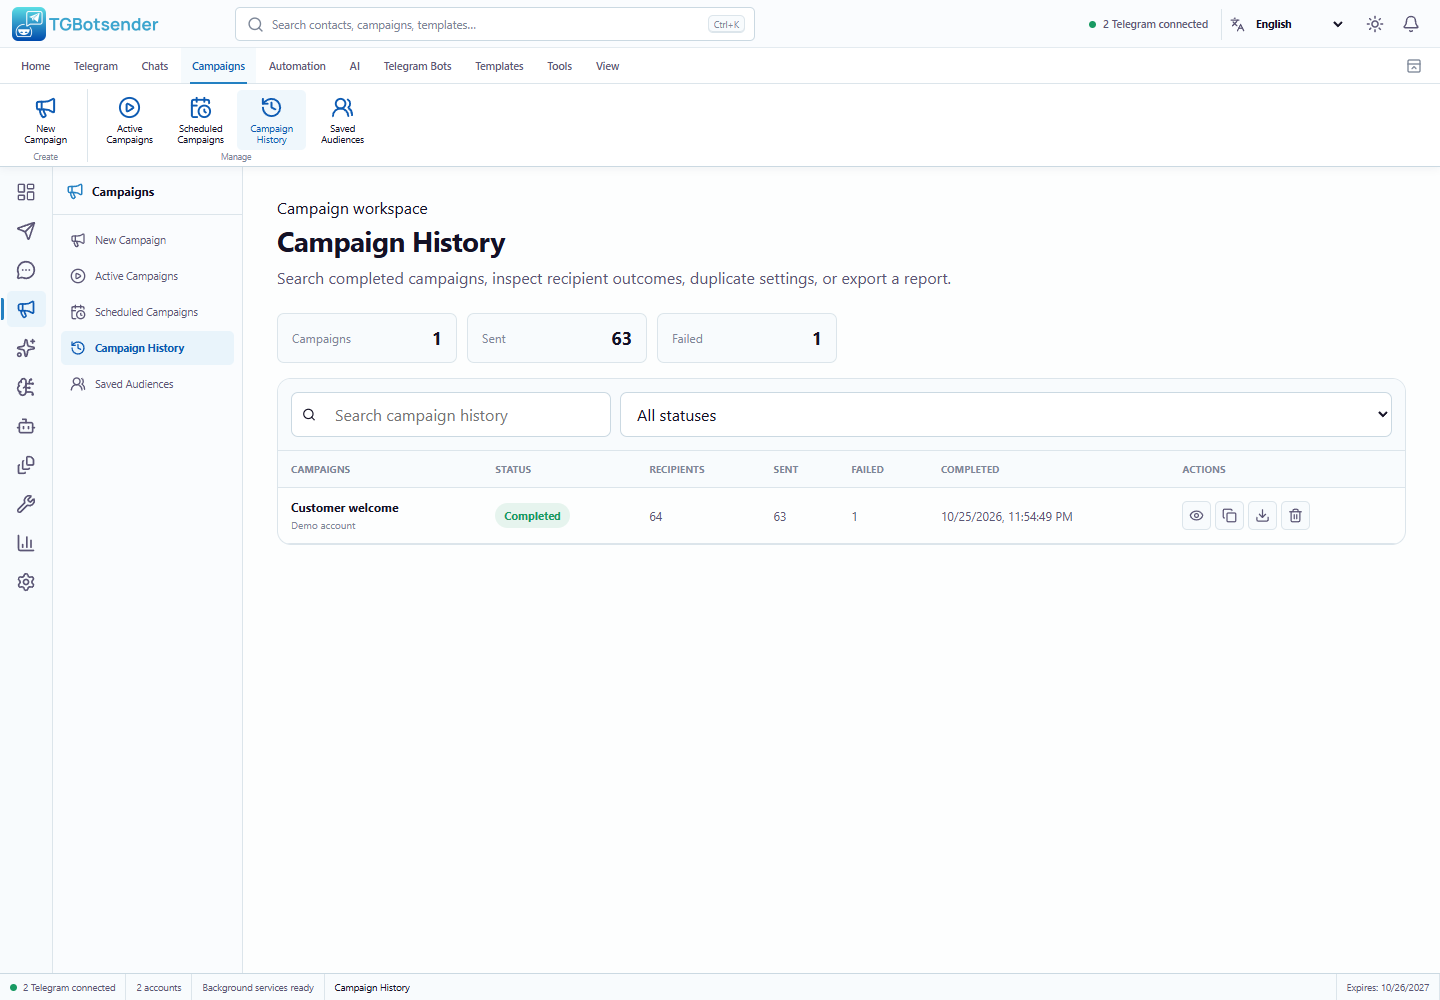Open the Telegram menu tab
Screen dimensions: 1440x1000
[x=96, y=66]
